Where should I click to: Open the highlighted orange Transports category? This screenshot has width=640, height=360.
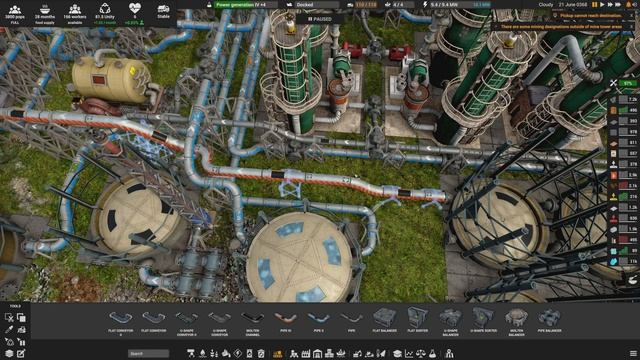coord(278,353)
